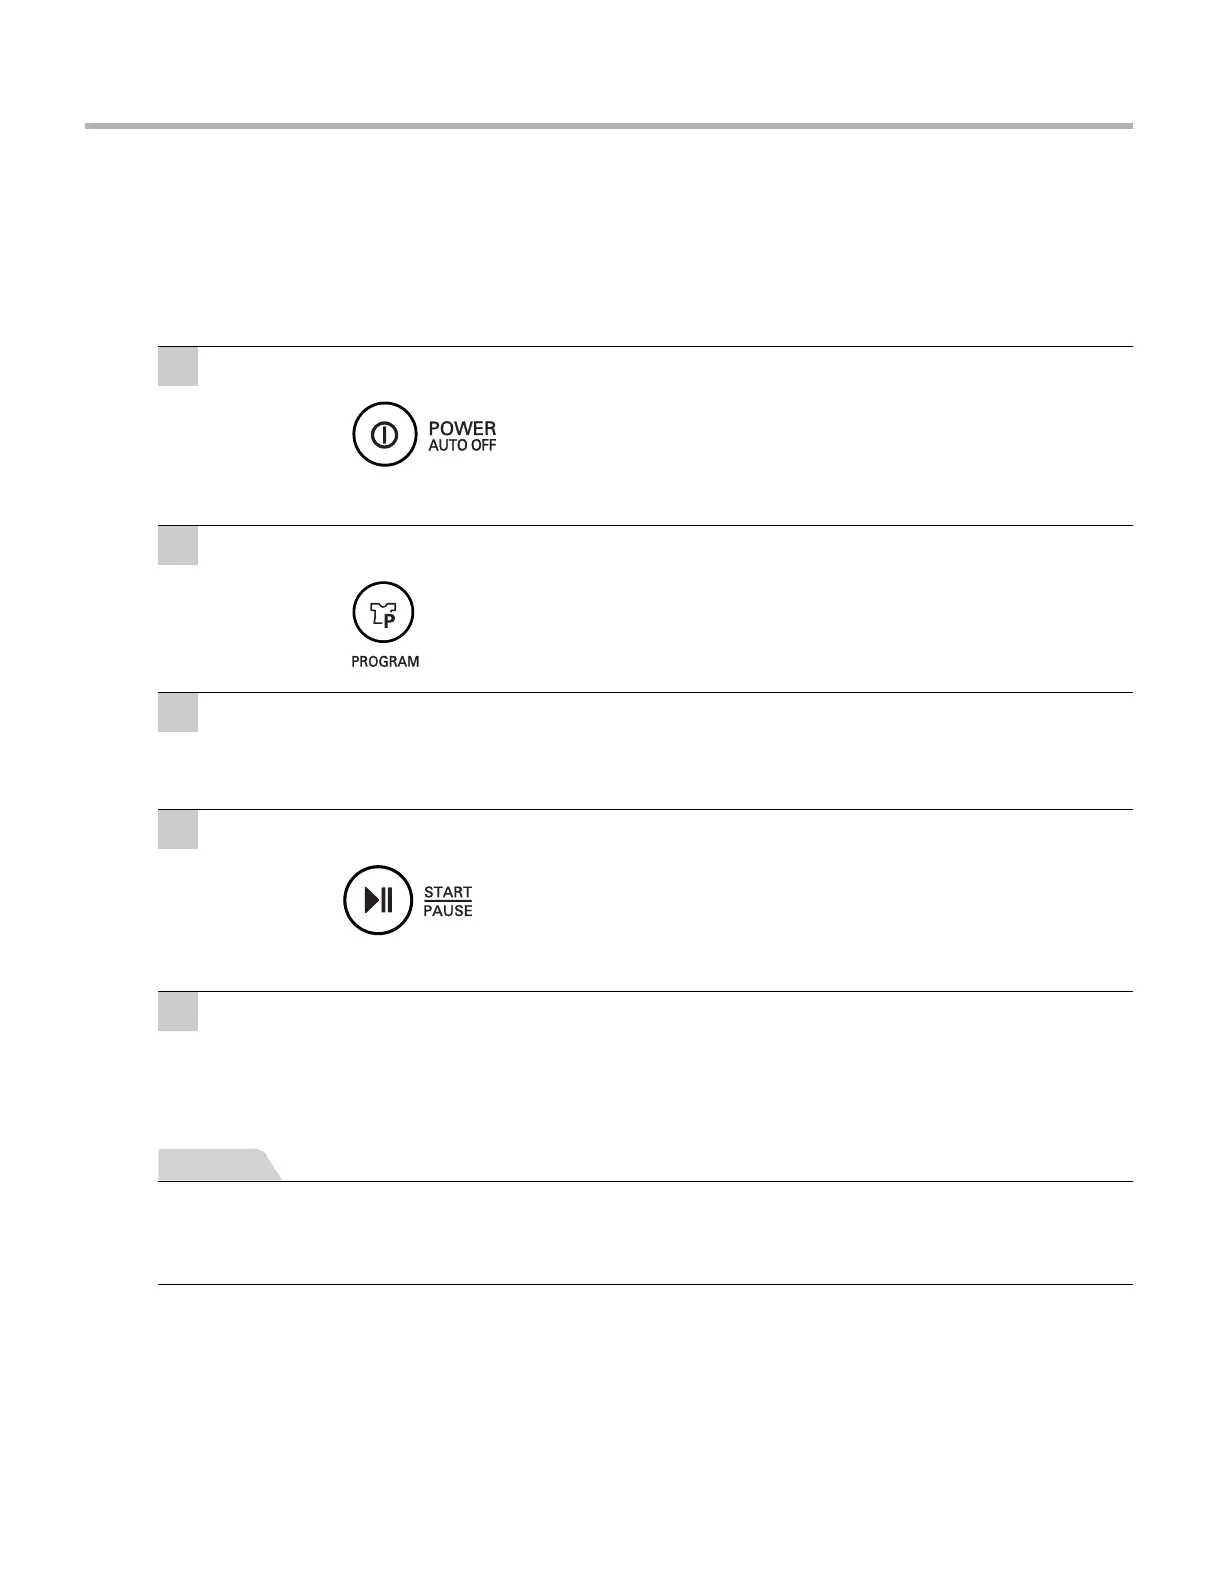Screen dimensions: 1218x1586
Task: Click the Start/Pause play icon
Action: [x=378, y=900]
